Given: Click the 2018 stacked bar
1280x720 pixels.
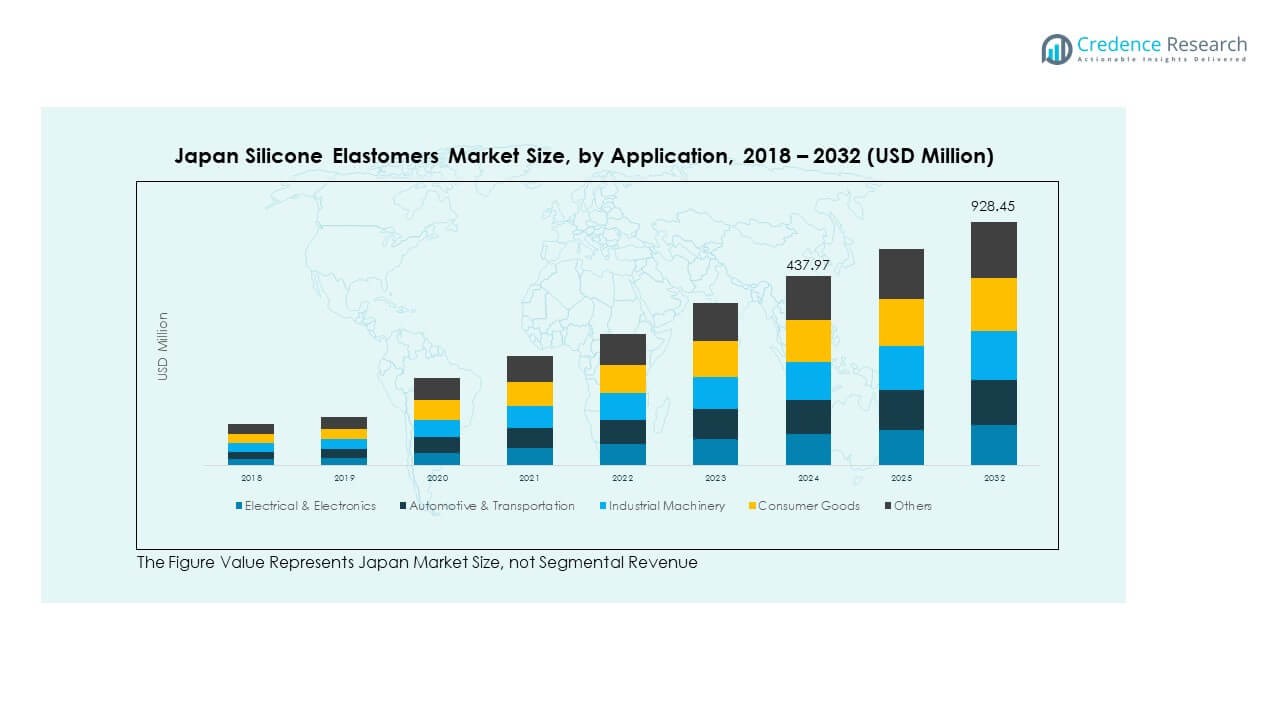Looking at the screenshot, I should click(x=251, y=444).
